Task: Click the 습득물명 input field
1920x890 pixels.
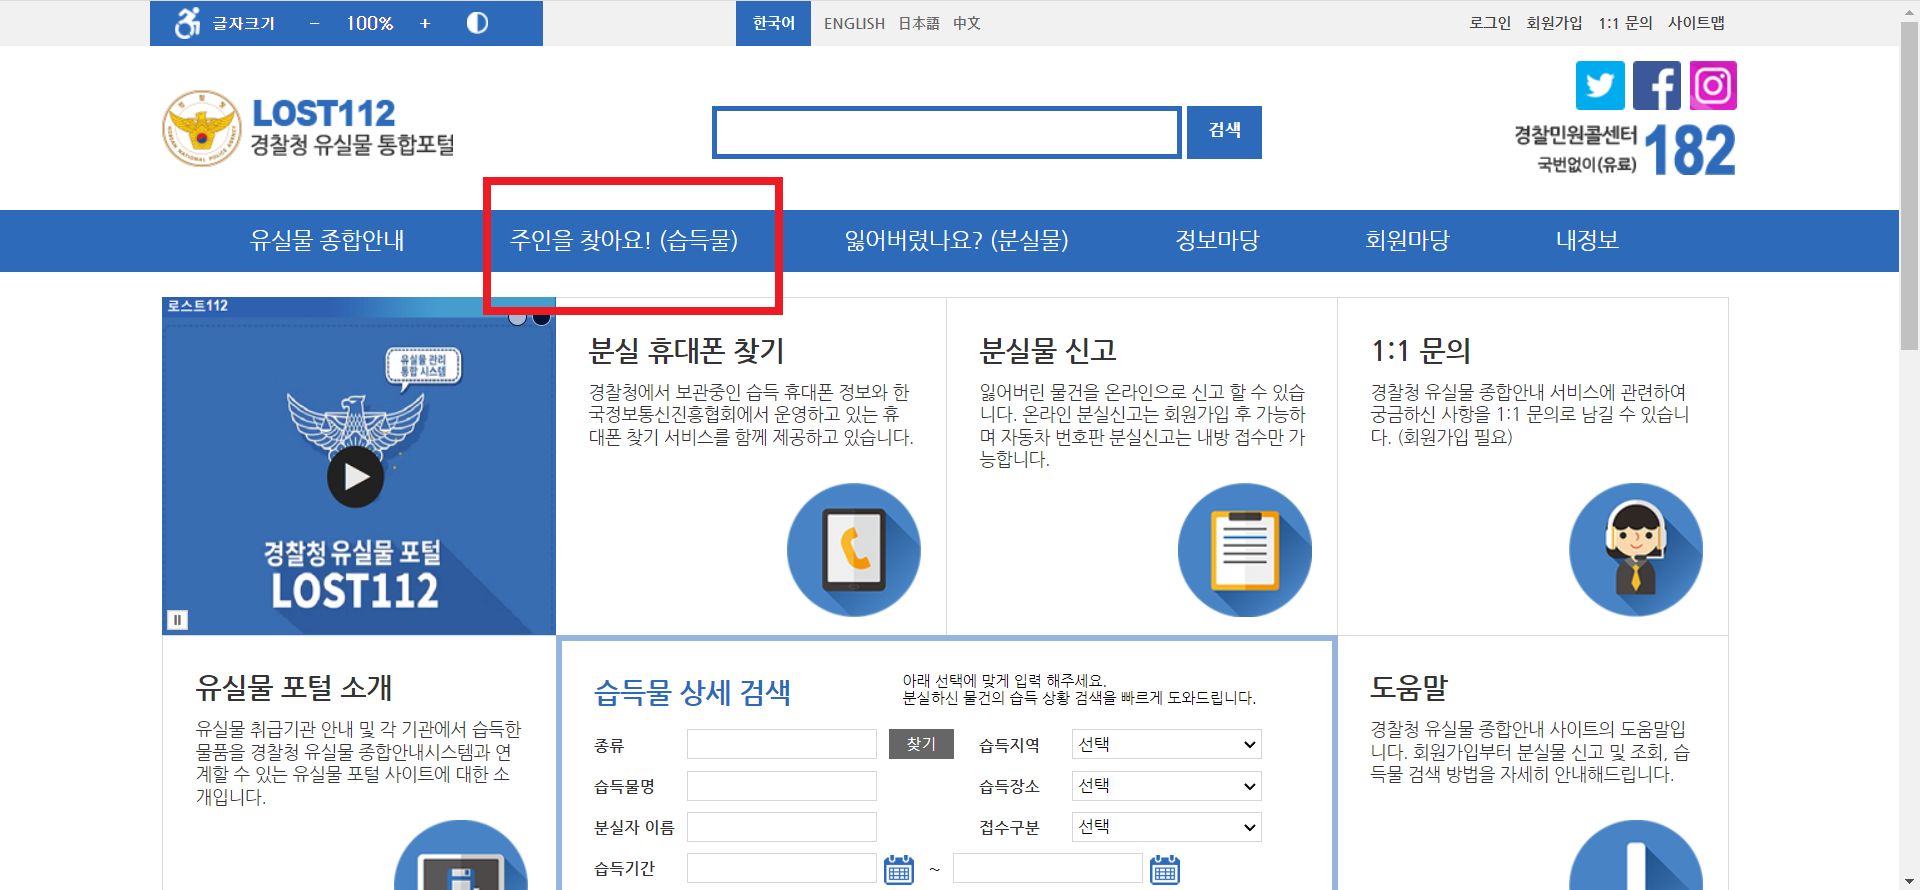Action: [782, 786]
